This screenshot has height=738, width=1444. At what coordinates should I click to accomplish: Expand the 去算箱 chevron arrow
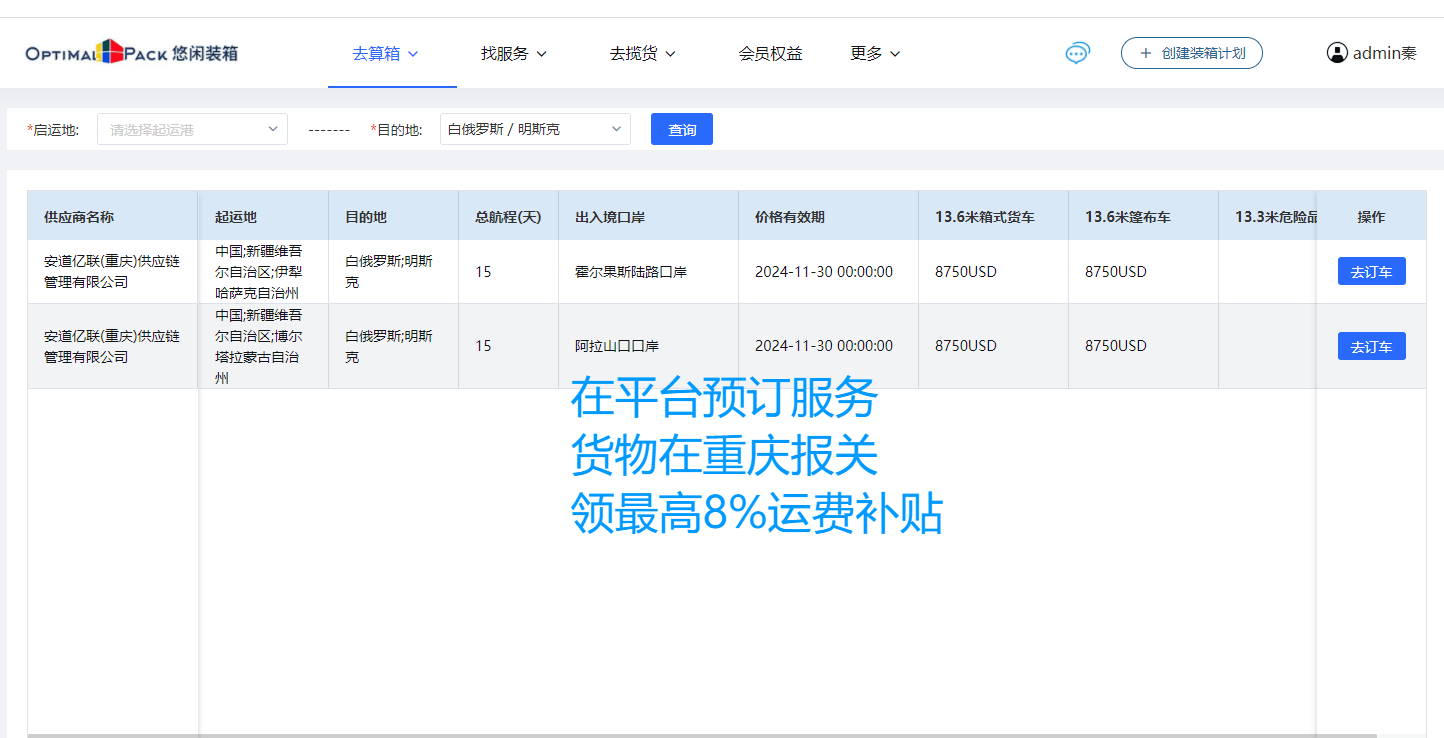[412, 54]
